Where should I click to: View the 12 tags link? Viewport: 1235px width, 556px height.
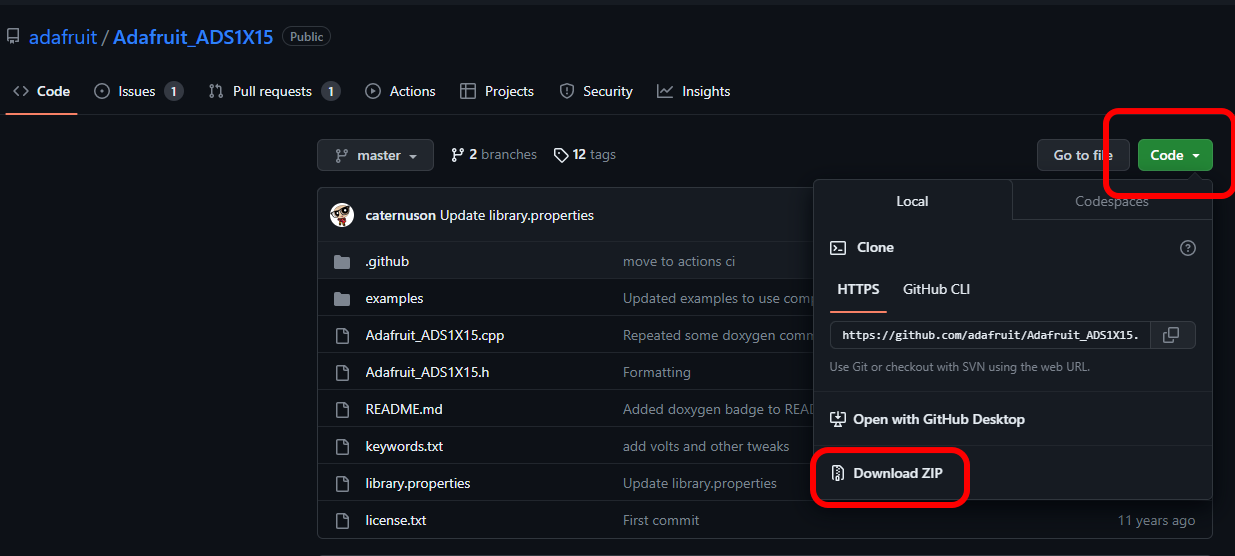point(585,155)
